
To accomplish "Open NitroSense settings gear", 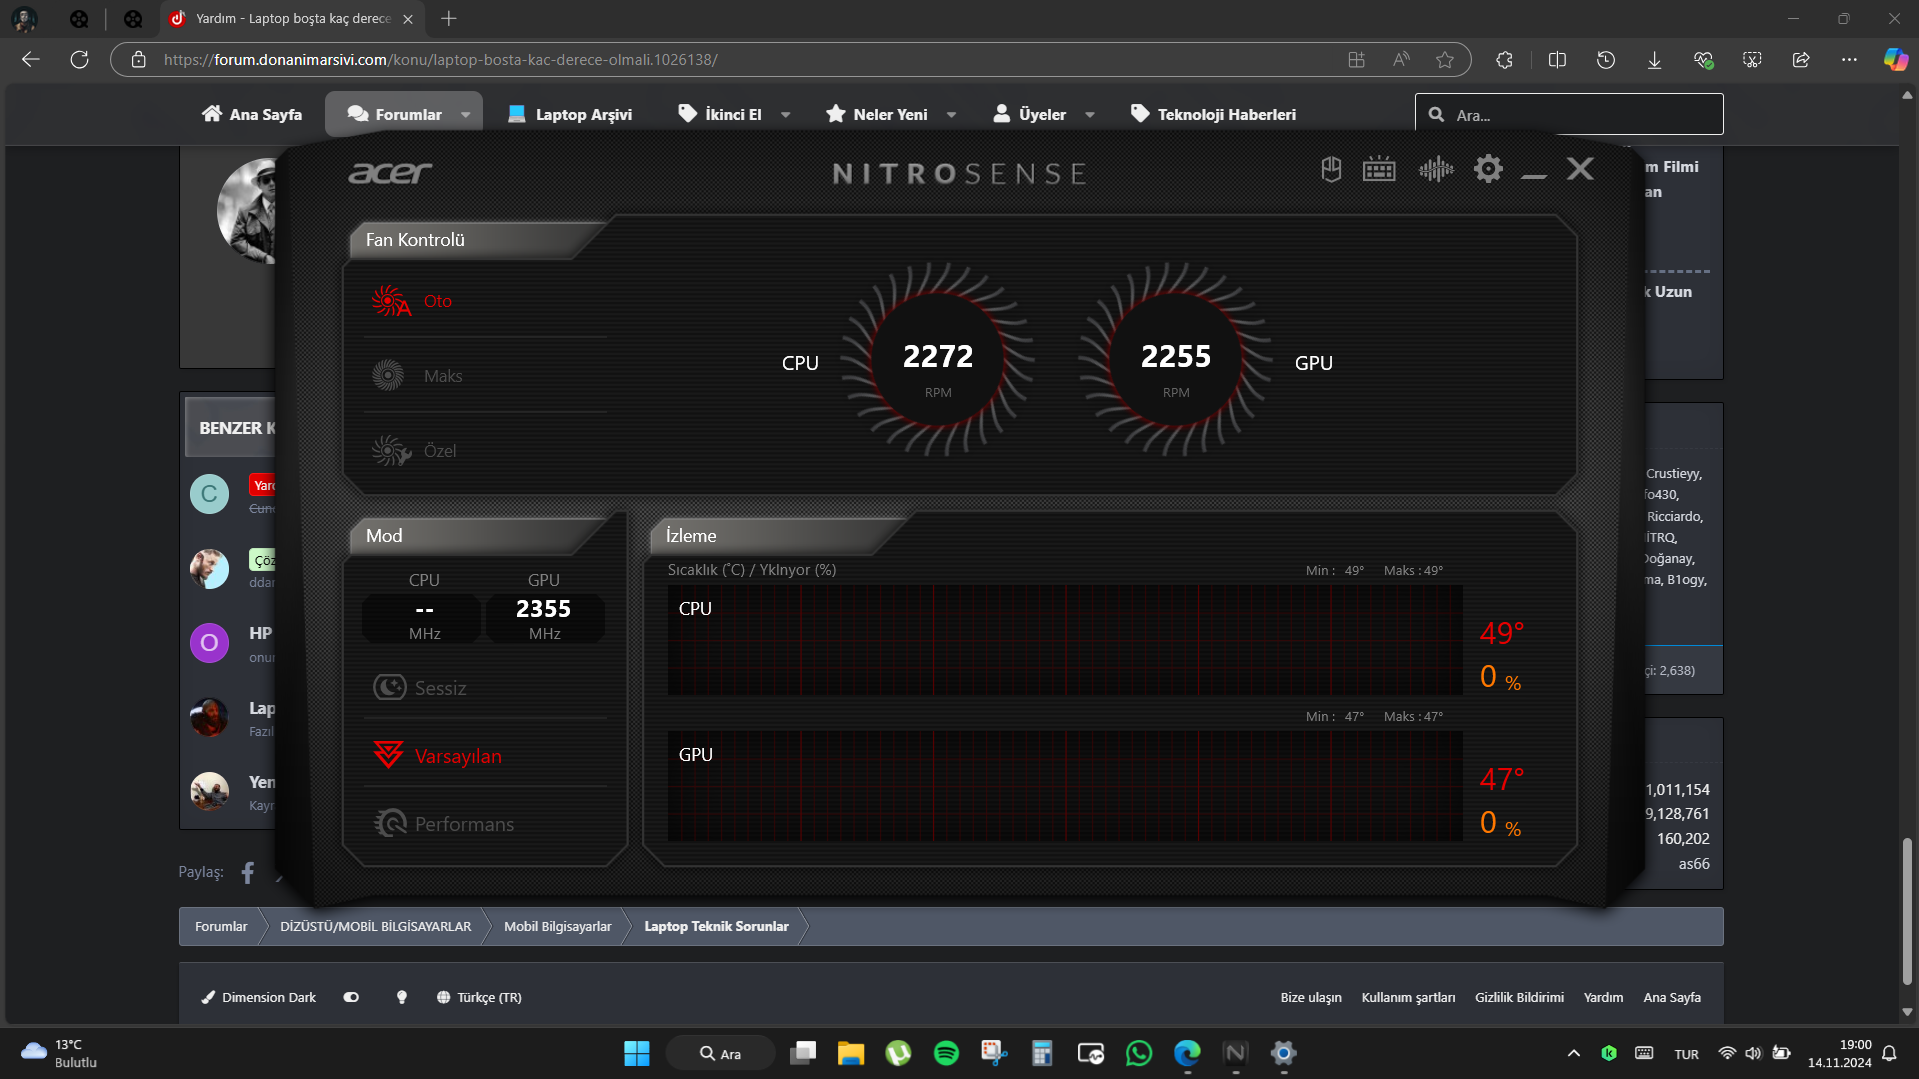I will [x=1488, y=169].
